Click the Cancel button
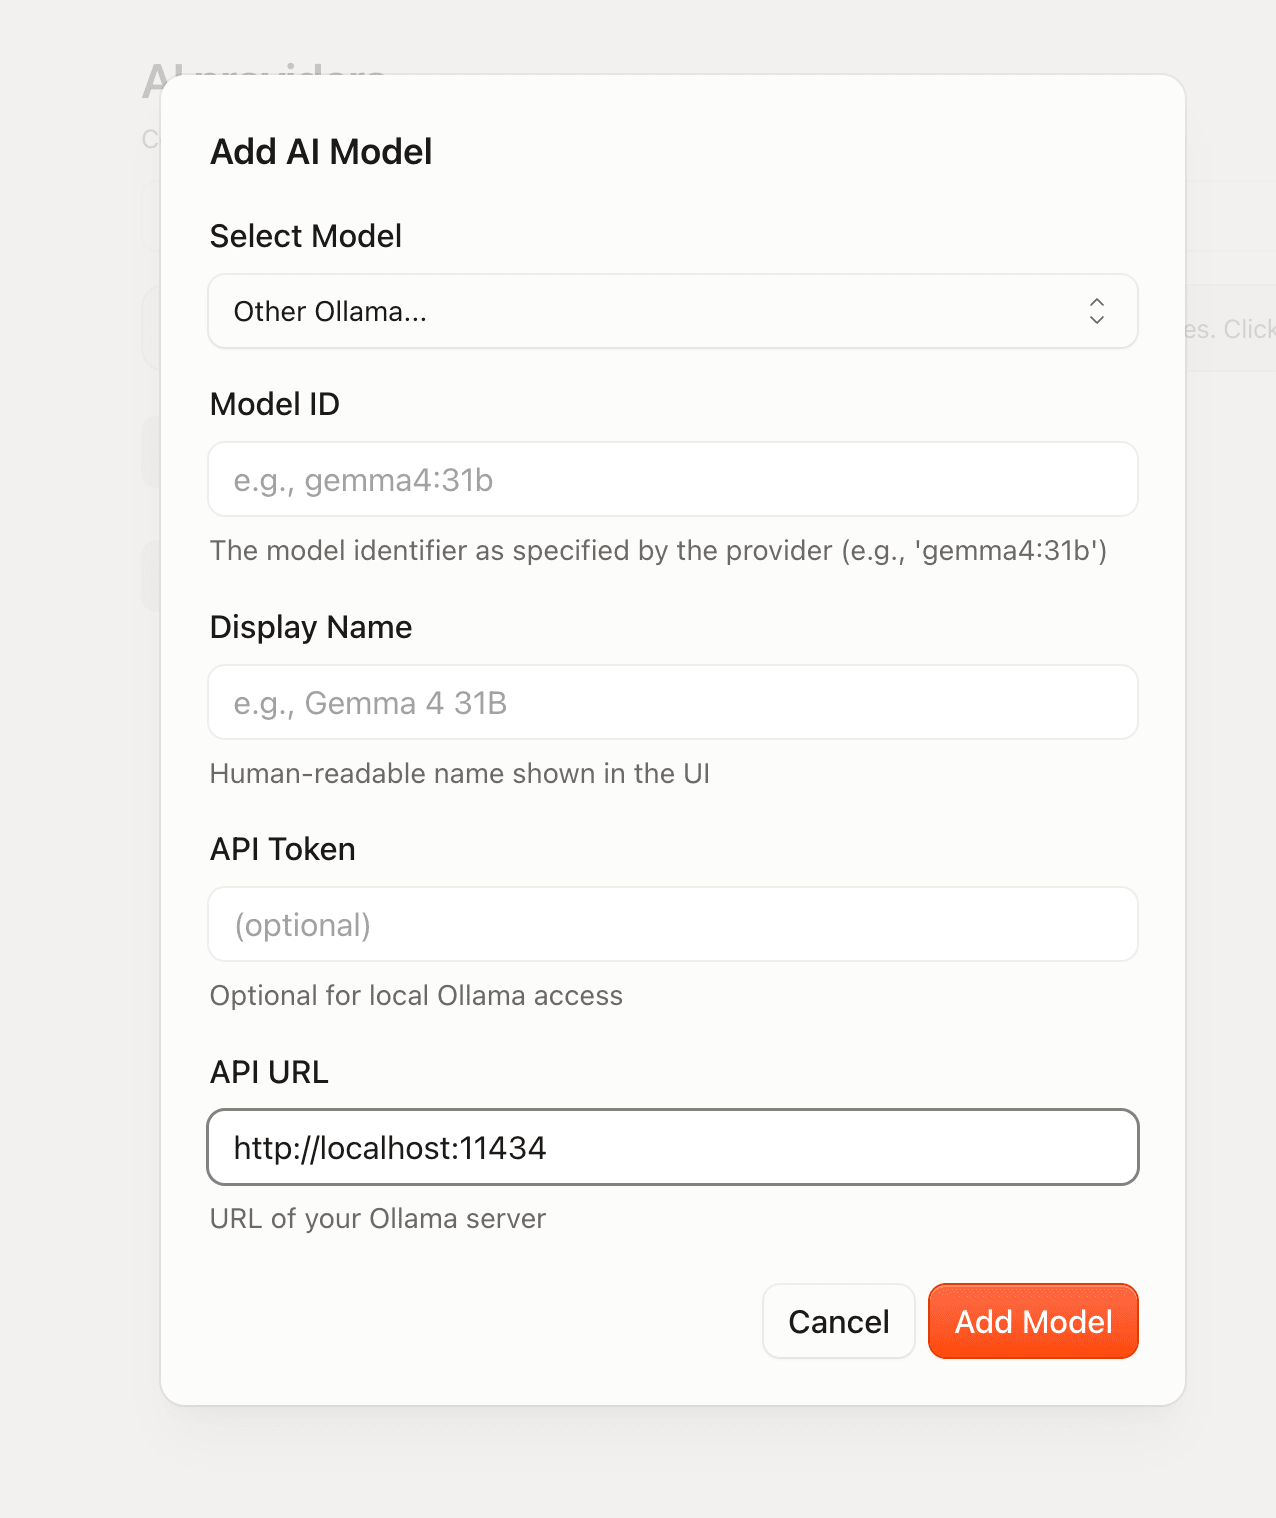The image size is (1276, 1518). click(x=839, y=1321)
